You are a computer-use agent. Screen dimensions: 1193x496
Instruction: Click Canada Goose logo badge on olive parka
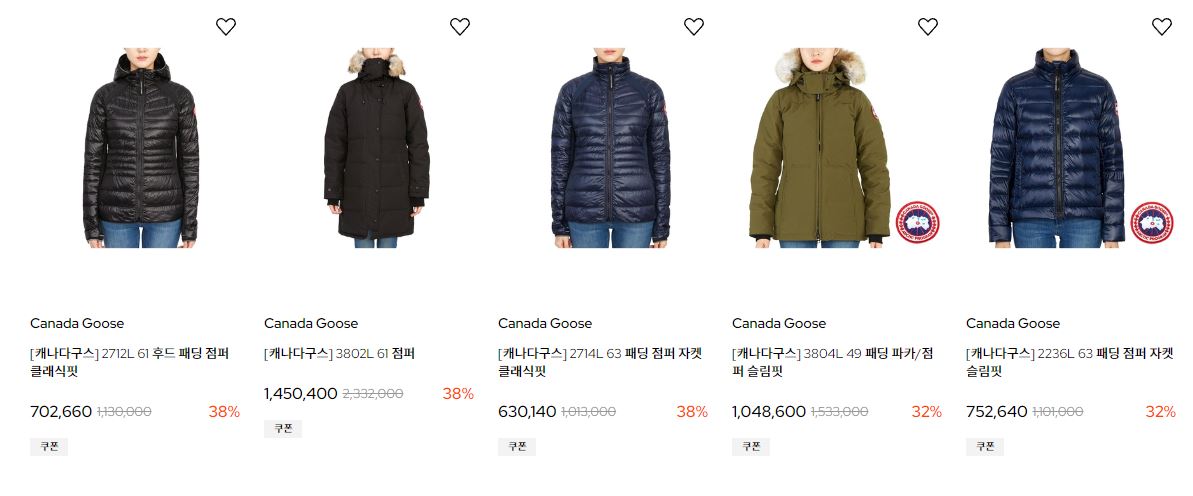tap(917, 222)
